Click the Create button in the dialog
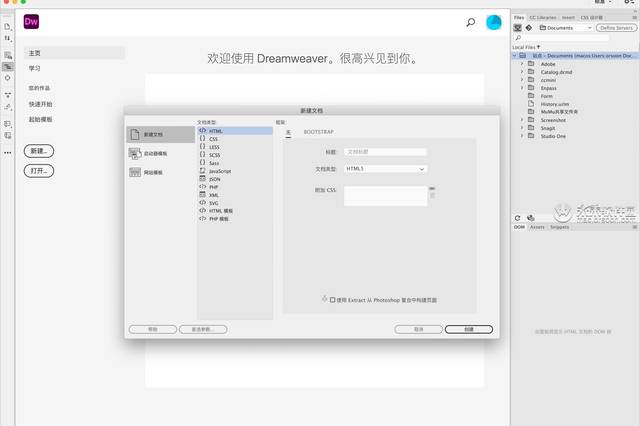Viewport: 640px width, 426px height. coord(469,329)
